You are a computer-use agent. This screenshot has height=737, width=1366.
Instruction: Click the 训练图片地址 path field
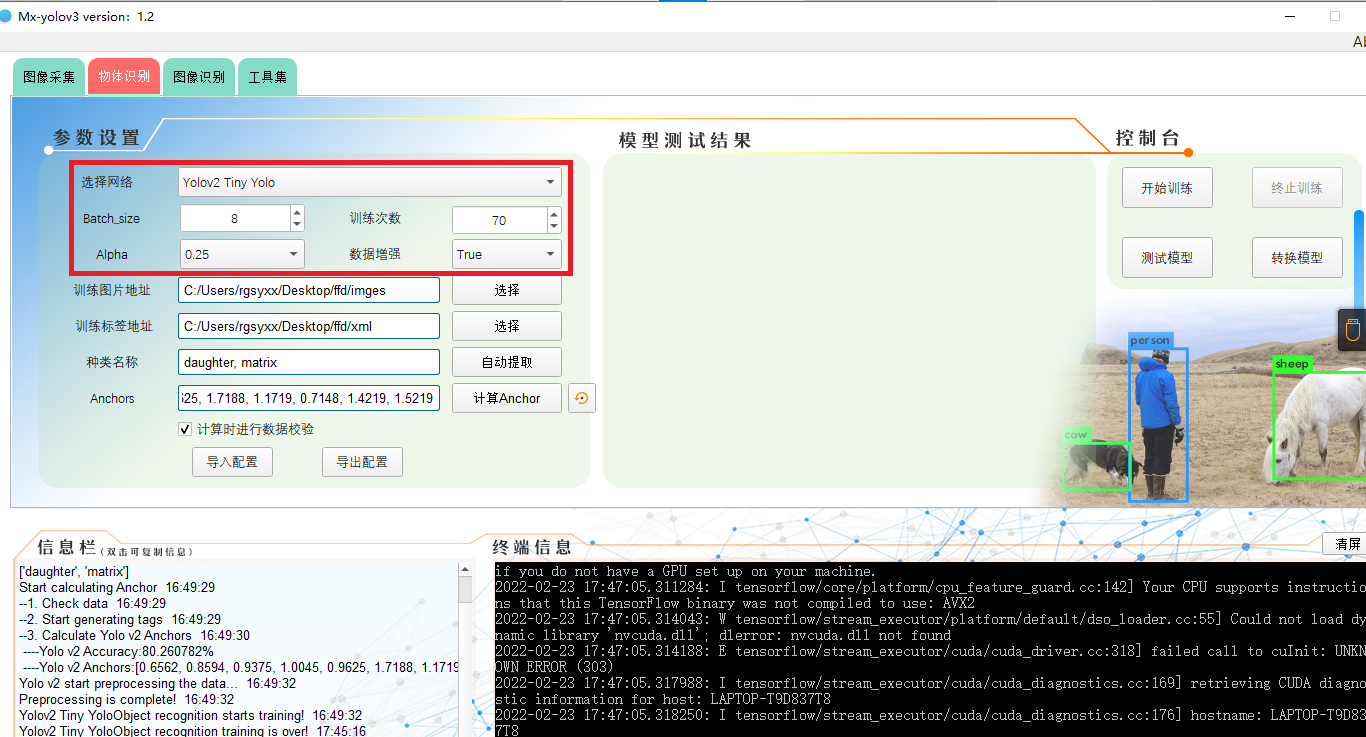(309, 290)
